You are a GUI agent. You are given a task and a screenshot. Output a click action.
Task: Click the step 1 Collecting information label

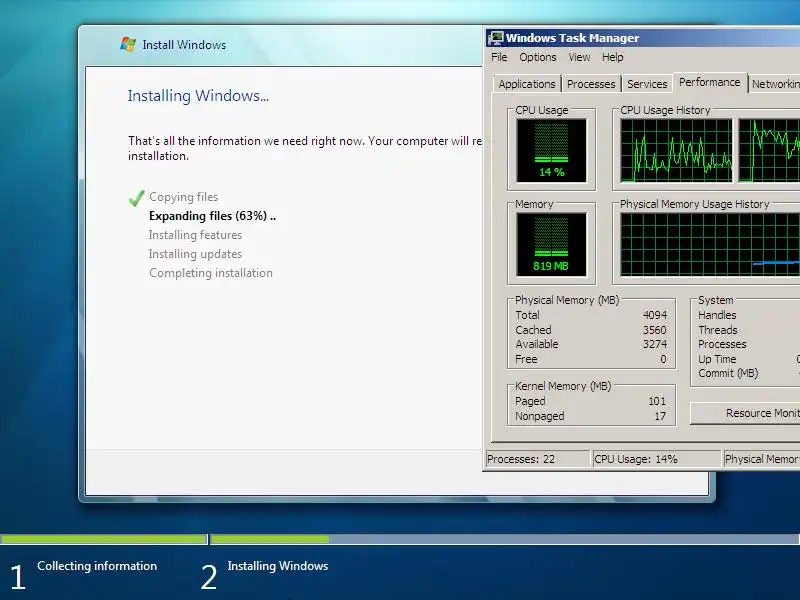[97, 566]
